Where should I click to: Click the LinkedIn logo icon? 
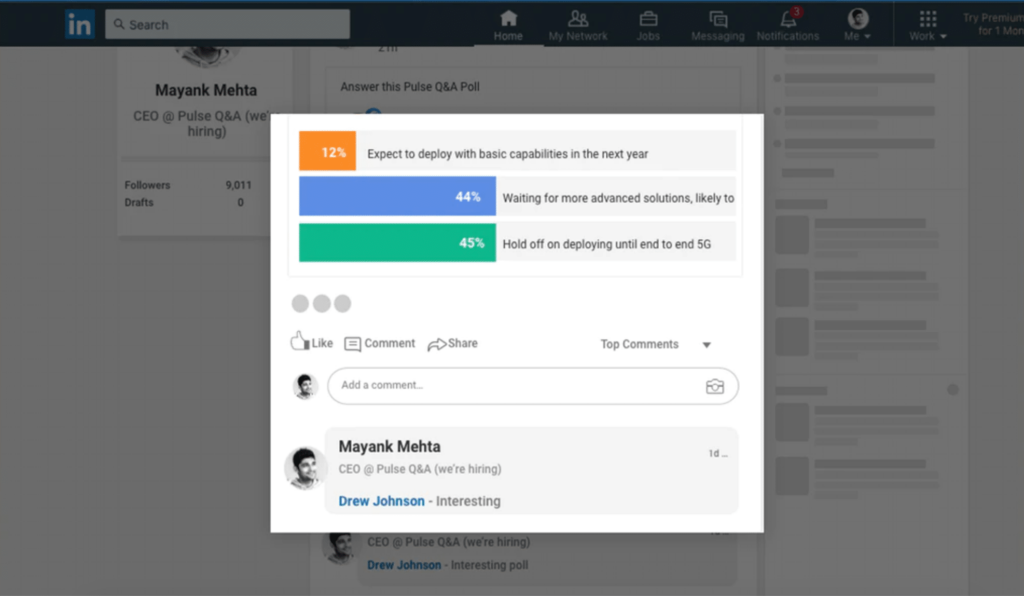coord(80,24)
